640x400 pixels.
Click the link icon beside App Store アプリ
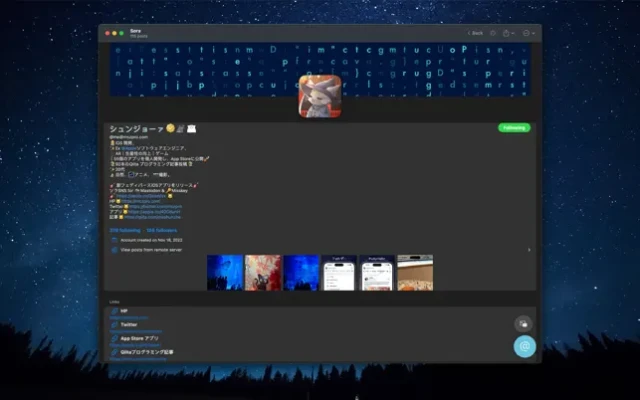pos(115,338)
